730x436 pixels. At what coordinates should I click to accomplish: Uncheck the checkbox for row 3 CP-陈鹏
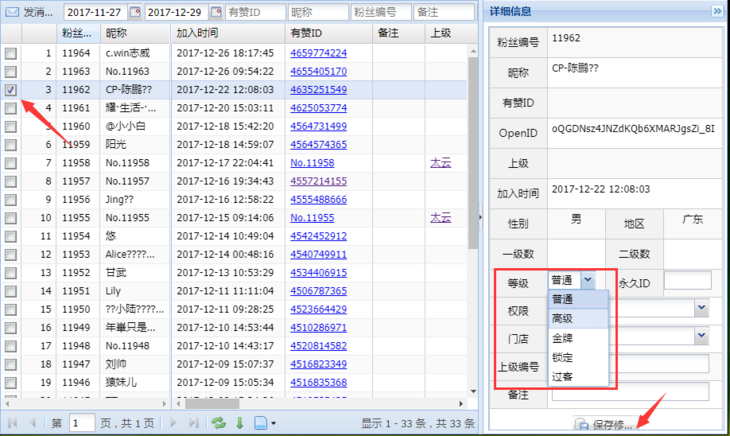click(10, 89)
